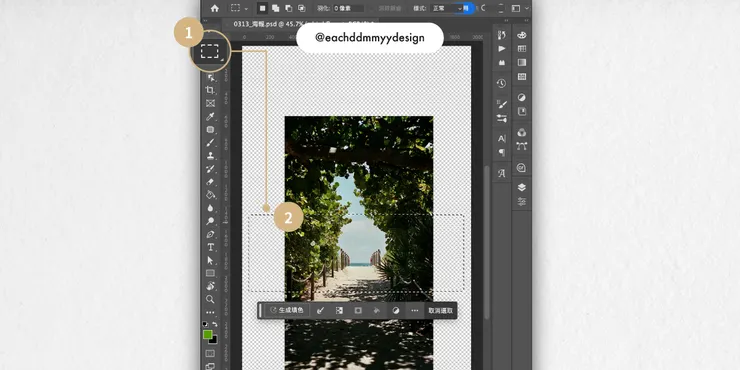Open the selection style dropdown
Image resolution: width=740 pixels, height=370 pixels.
[447, 8]
